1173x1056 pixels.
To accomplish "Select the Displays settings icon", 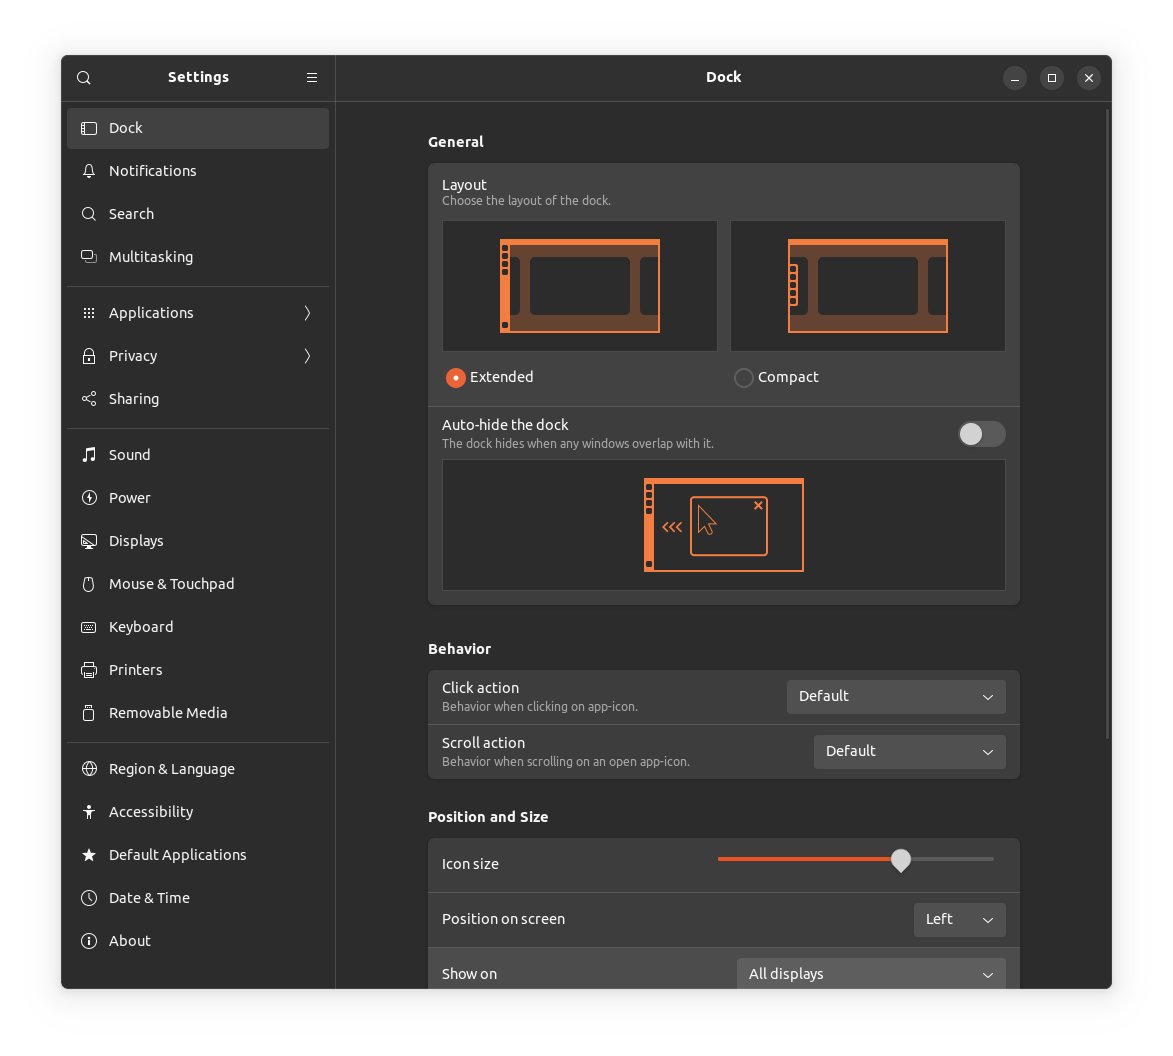I will pos(89,540).
